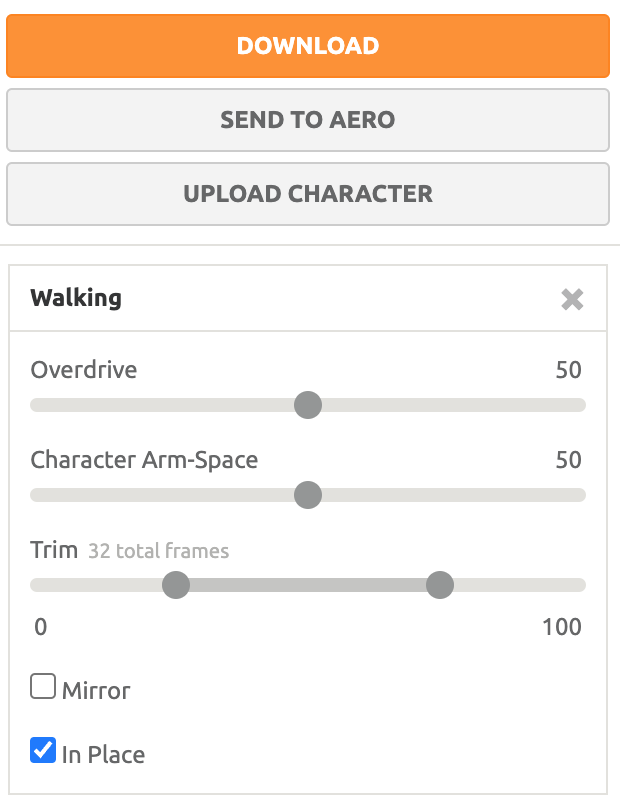Uncheck the In Place checkbox
Screen dimensions: 620x808
click(x=43, y=750)
